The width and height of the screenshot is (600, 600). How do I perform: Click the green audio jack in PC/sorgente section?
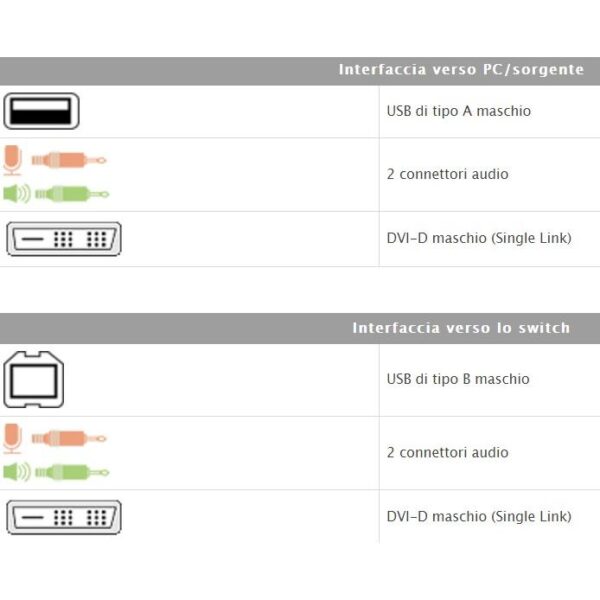pos(70,194)
